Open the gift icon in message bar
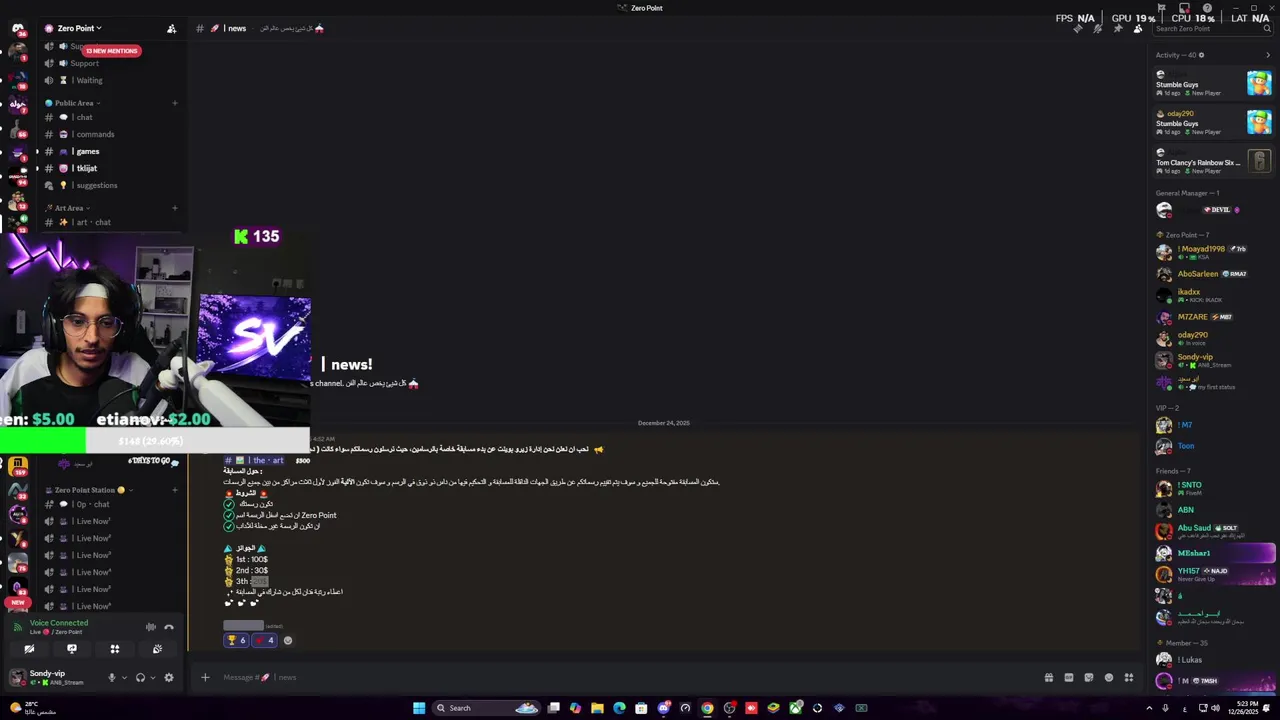The height and width of the screenshot is (720, 1280). pos(1048,677)
